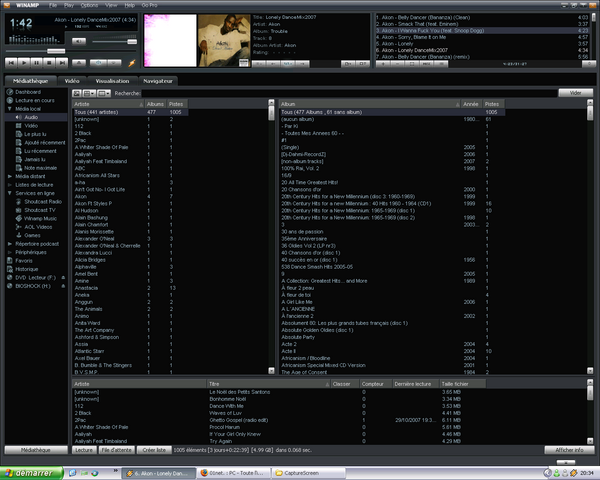Image resolution: width=600 pixels, height=480 pixels.
Task: Switch to the Visualisation tab
Action: pyautogui.click(x=112, y=81)
